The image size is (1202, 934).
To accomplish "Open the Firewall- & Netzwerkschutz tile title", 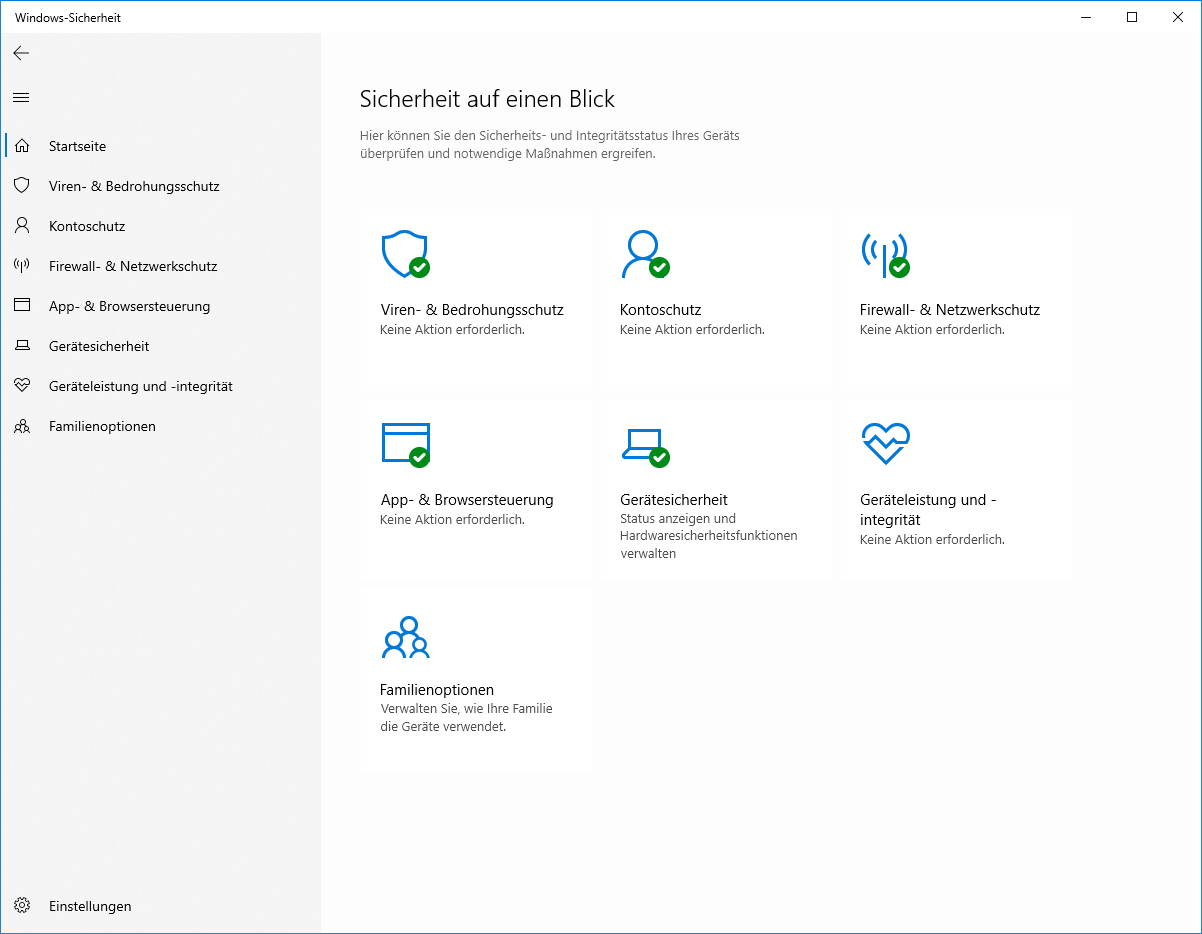I will 950,310.
